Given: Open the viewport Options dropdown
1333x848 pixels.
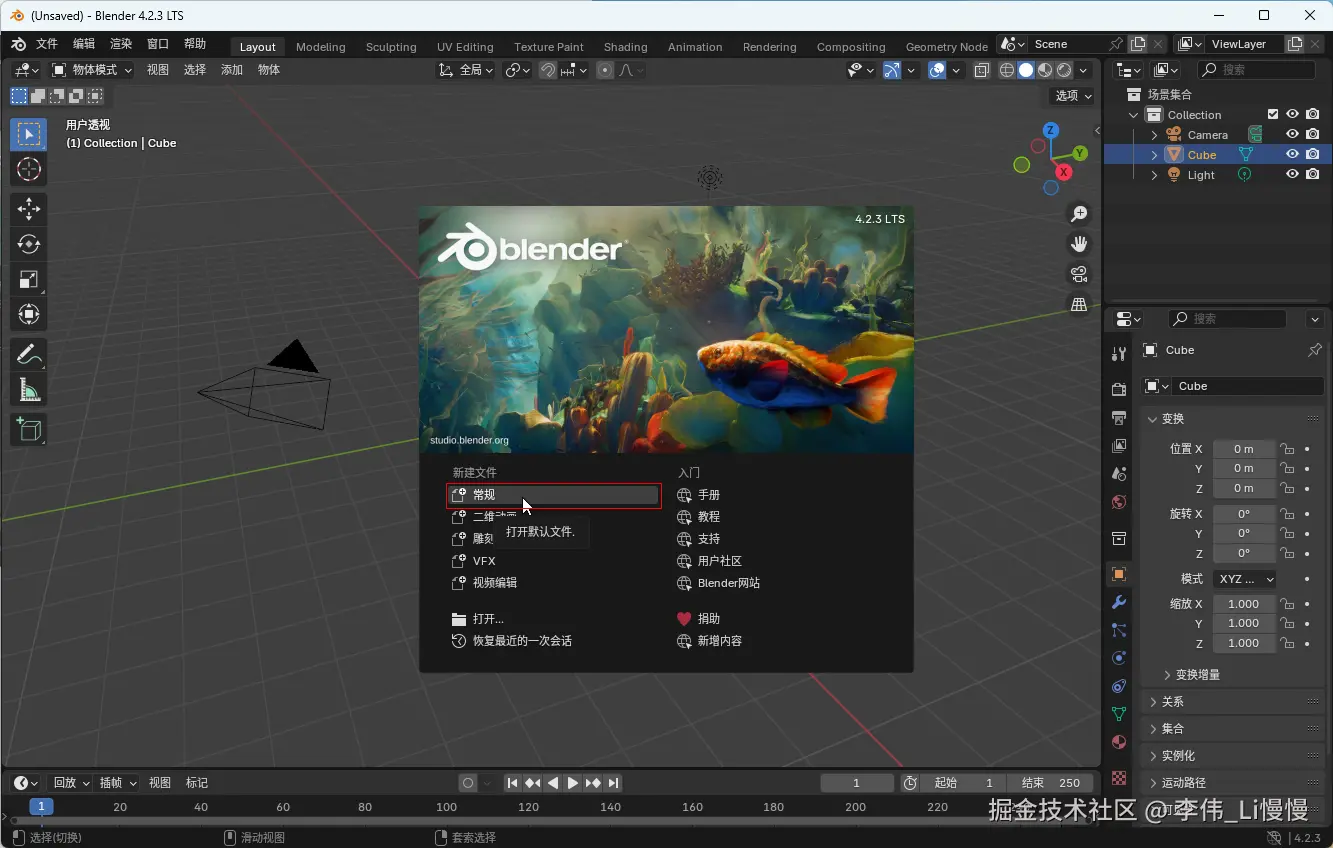Looking at the screenshot, I should click(x=1073, y=96).
